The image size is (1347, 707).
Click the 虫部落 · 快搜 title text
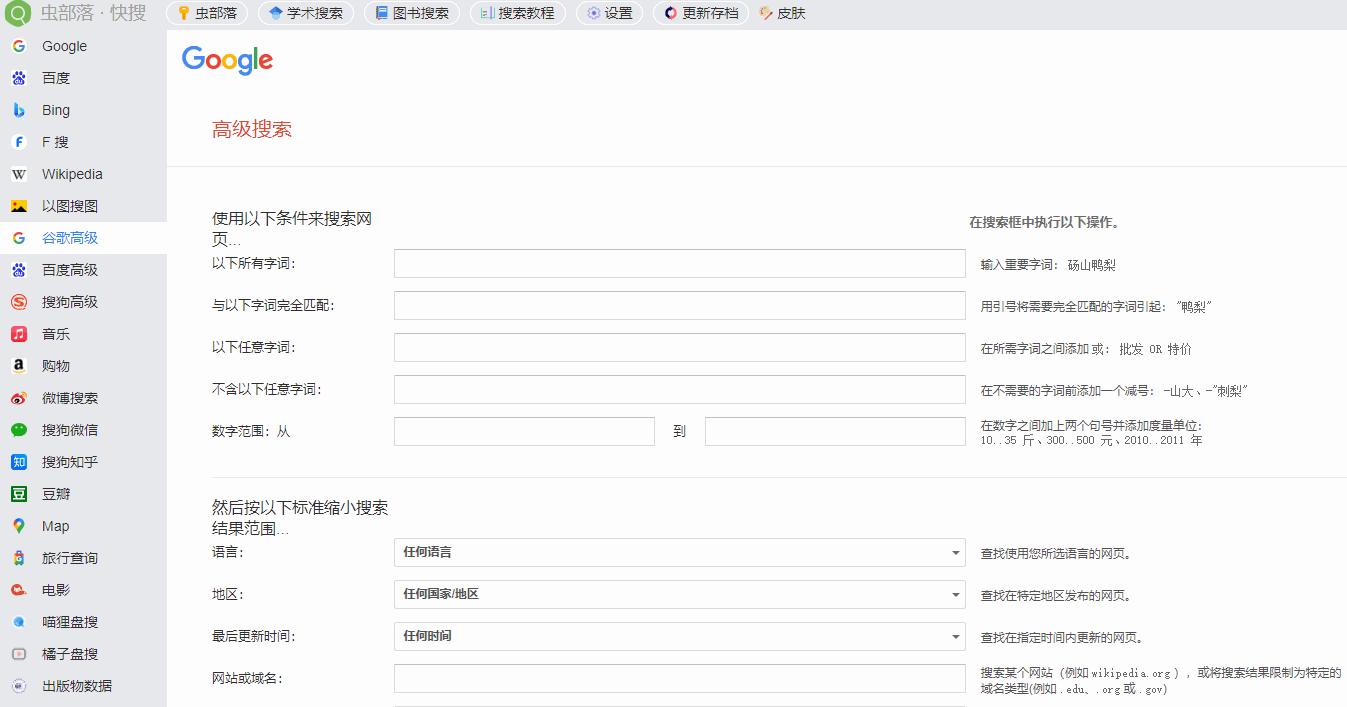tap(93, 14)
